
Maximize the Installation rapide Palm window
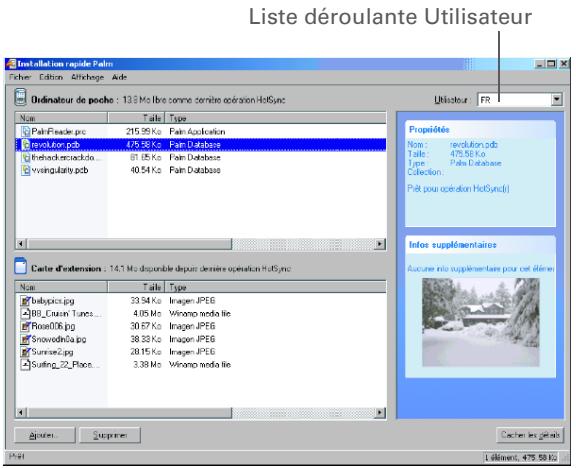551,64
